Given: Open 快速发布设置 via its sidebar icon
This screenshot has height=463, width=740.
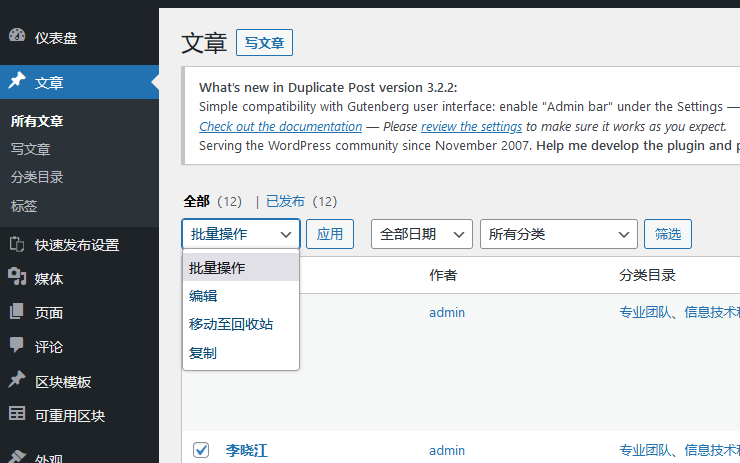Looking at the screenshot, I should click(x=17, y=244).
